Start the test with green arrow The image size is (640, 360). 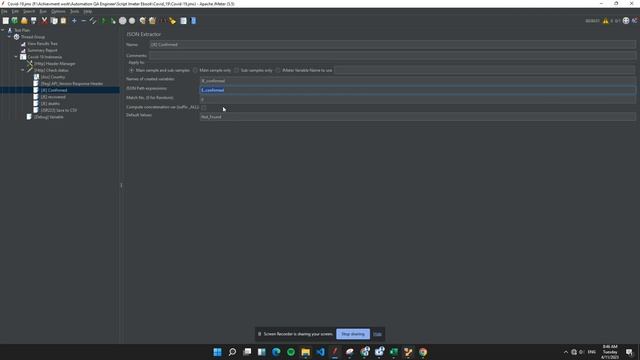click(x=104, y=20)
